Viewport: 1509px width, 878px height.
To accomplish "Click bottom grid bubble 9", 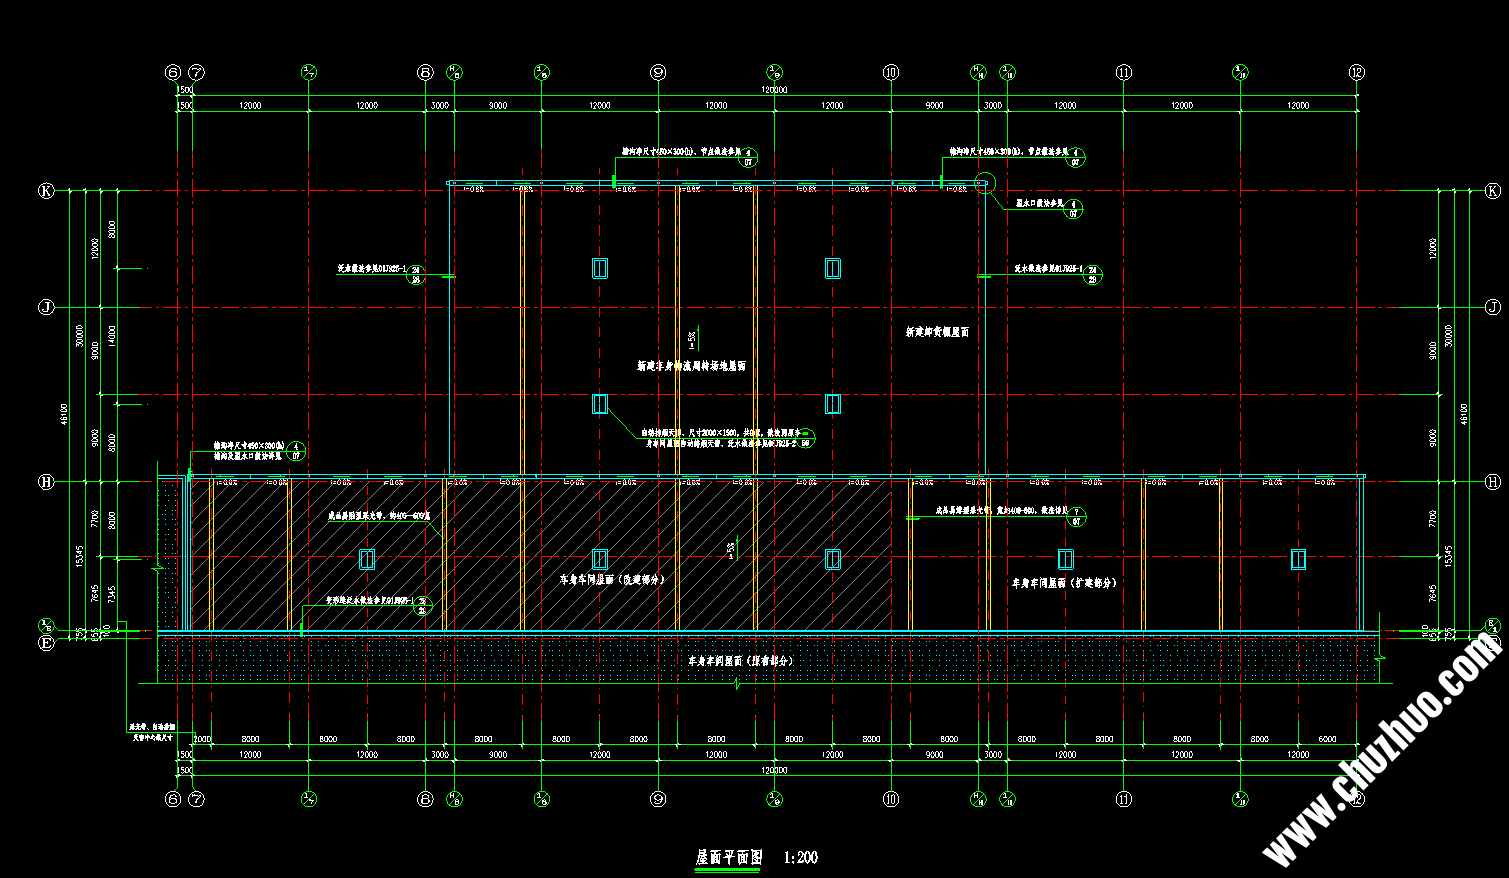I will (x=657, y=800).
